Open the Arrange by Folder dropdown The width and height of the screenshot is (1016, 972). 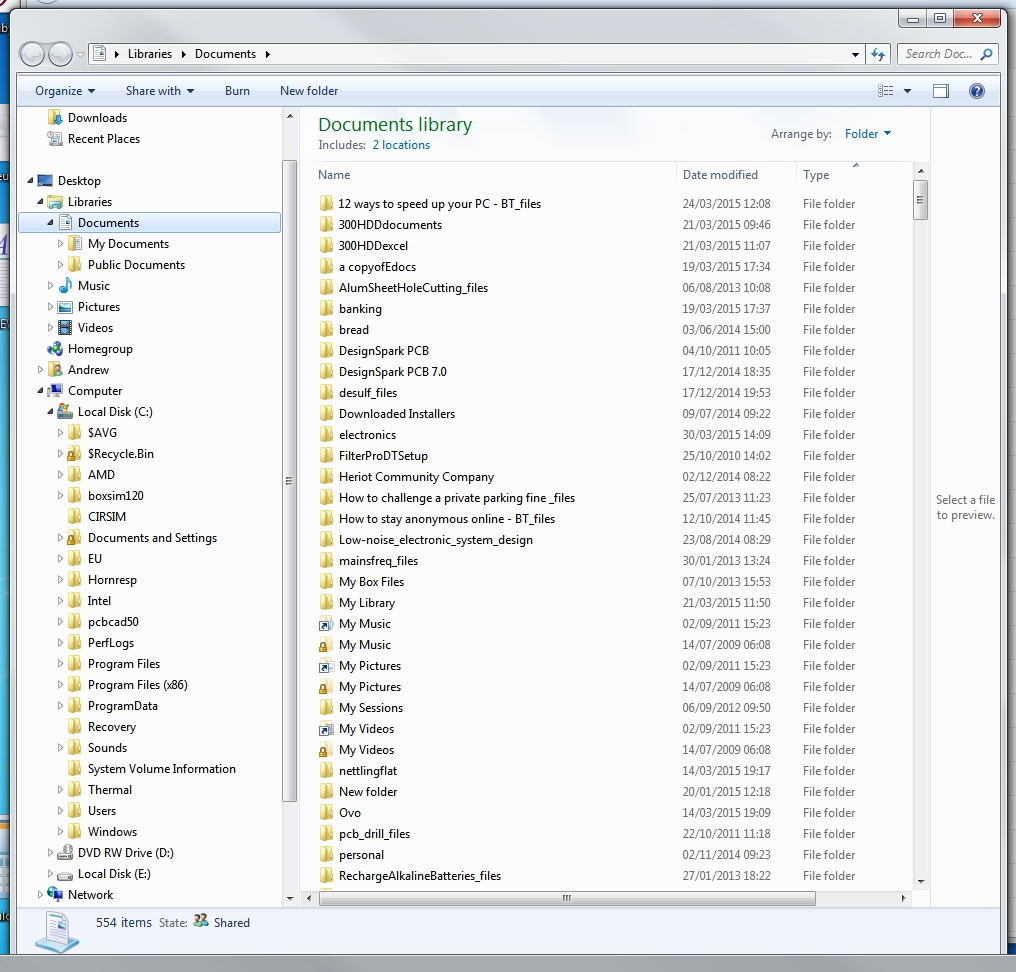point(868,133)
